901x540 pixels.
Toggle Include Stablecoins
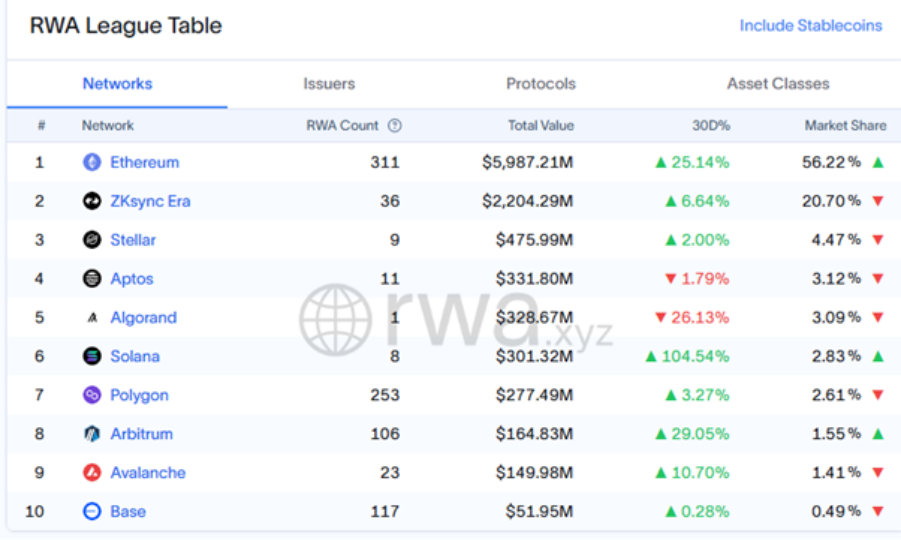810,26
